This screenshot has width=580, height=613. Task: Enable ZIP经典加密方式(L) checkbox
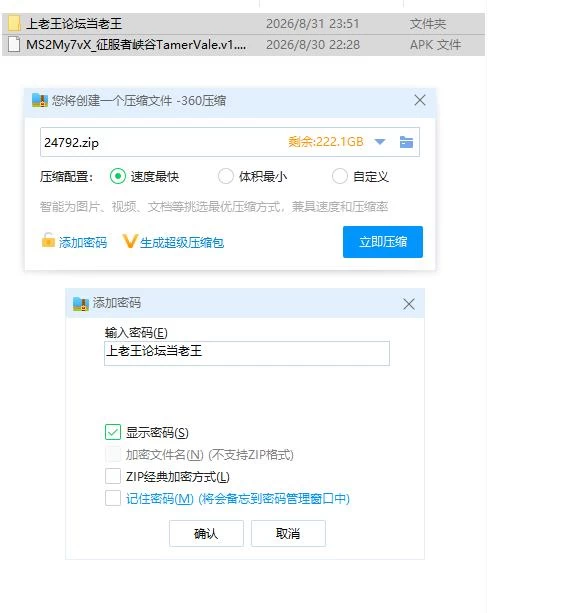(113, 476)
